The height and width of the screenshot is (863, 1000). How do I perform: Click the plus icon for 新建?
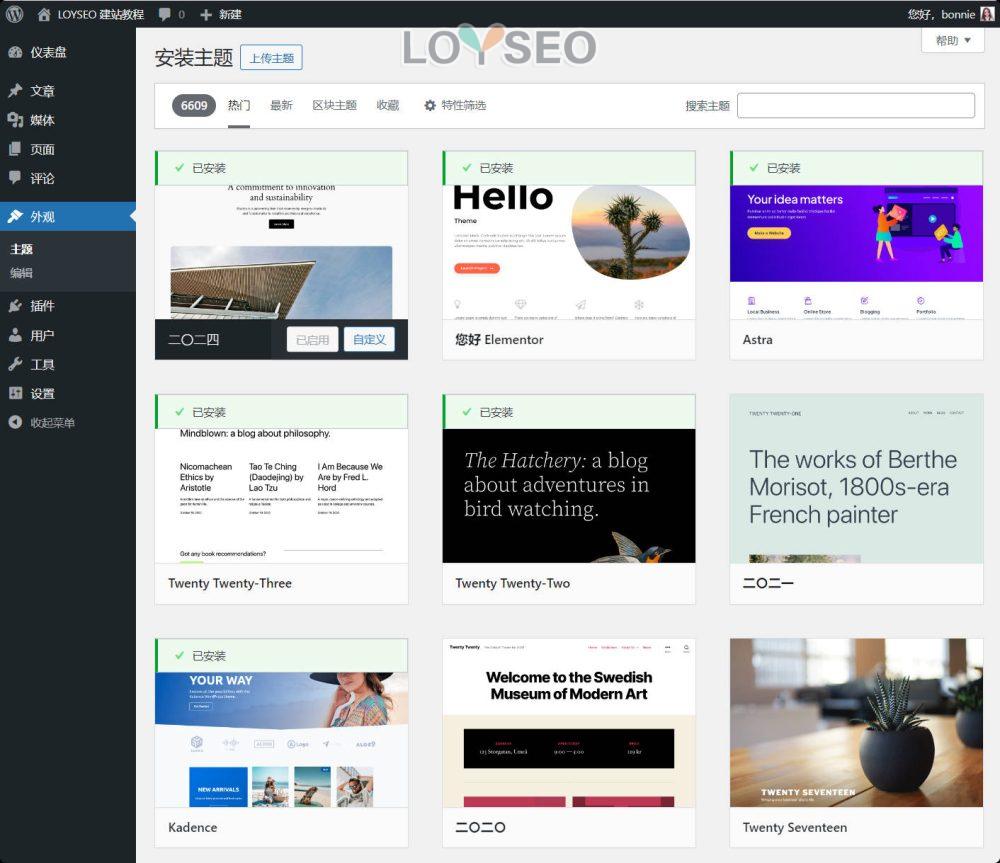pos(206,14)
